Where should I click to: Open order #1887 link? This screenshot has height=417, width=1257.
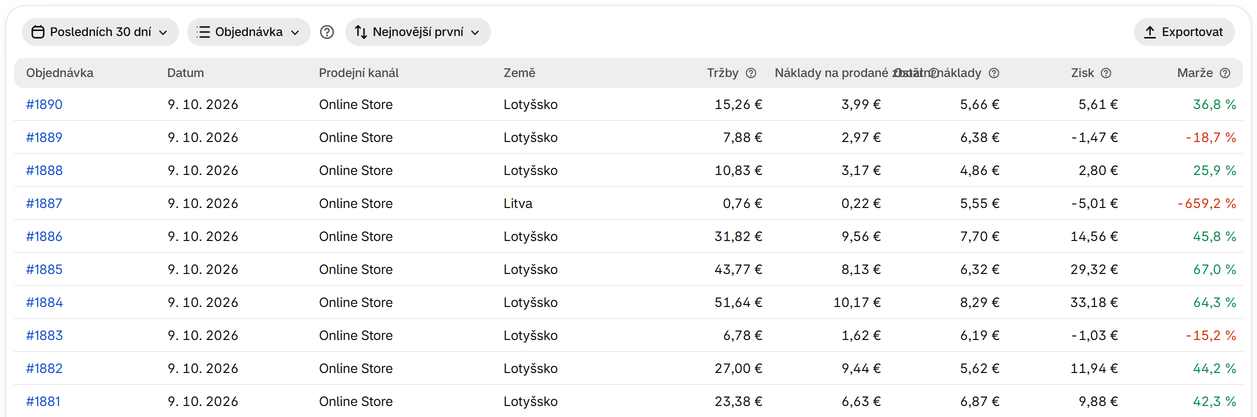coord(44,203)
